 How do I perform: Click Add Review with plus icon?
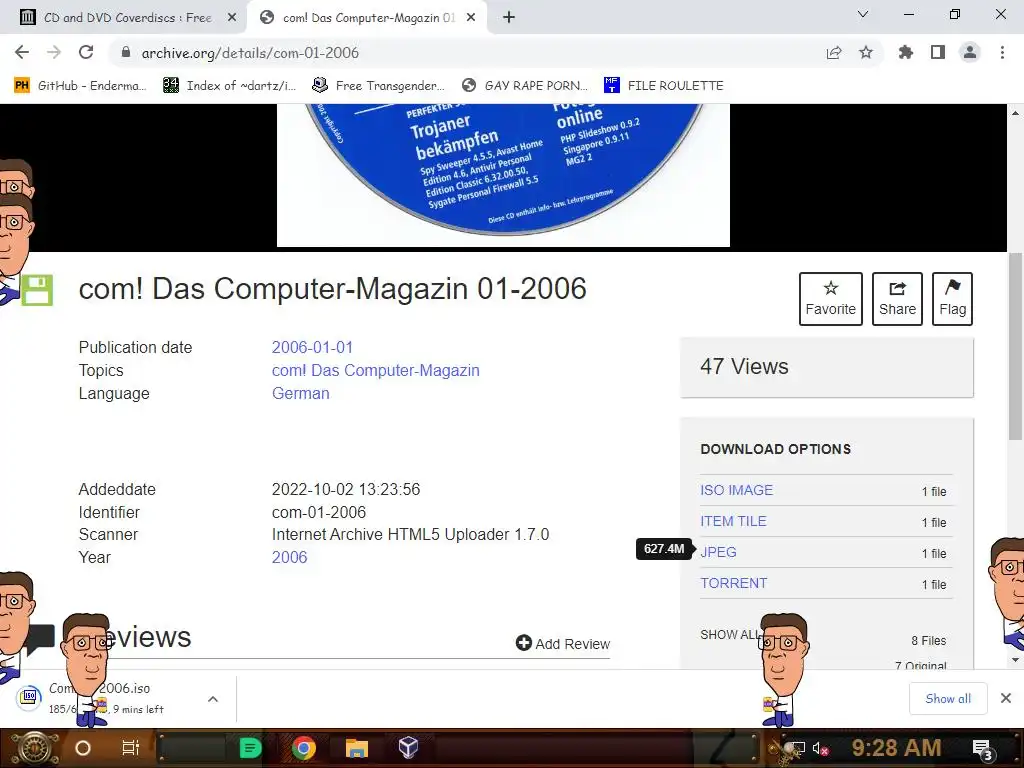pyautogui.click(x=562, y=643)
